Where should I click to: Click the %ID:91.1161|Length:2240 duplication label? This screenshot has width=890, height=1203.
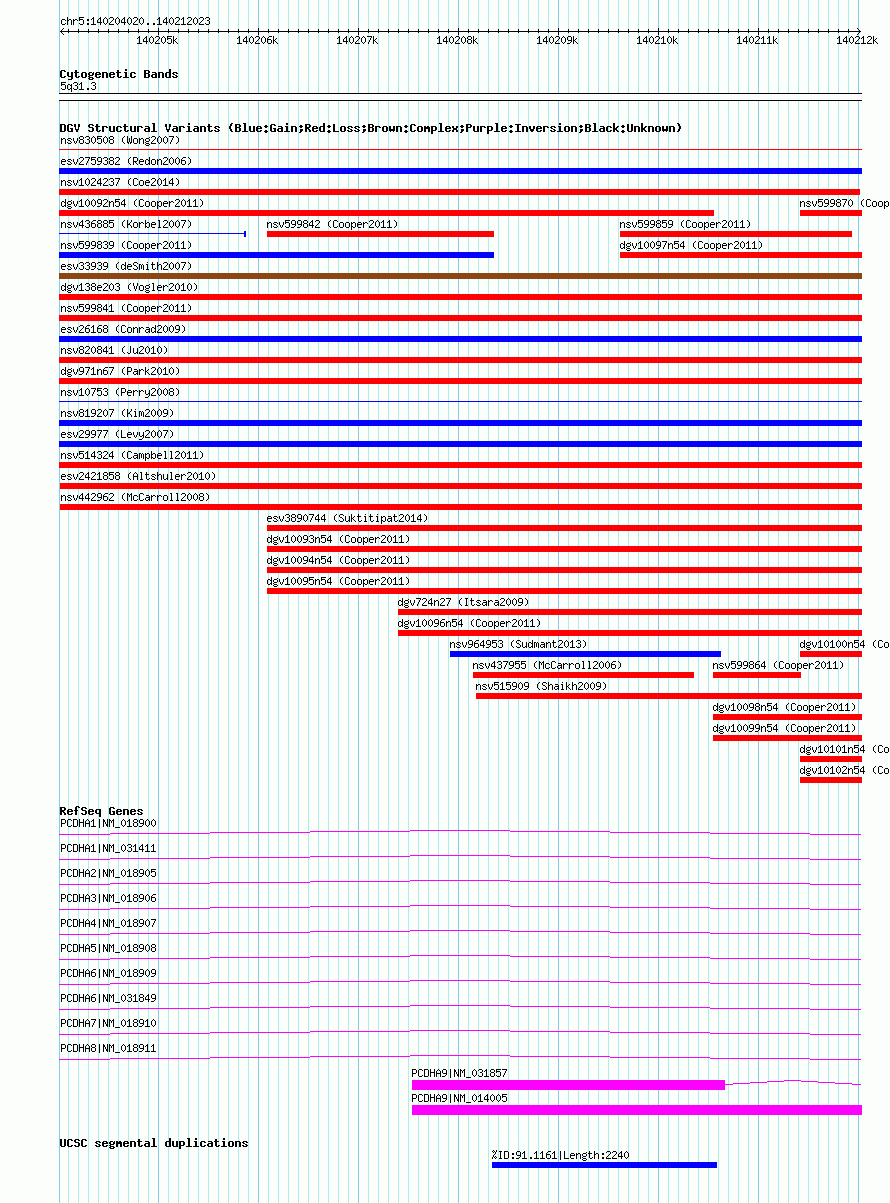click(x=560, y=1155)
